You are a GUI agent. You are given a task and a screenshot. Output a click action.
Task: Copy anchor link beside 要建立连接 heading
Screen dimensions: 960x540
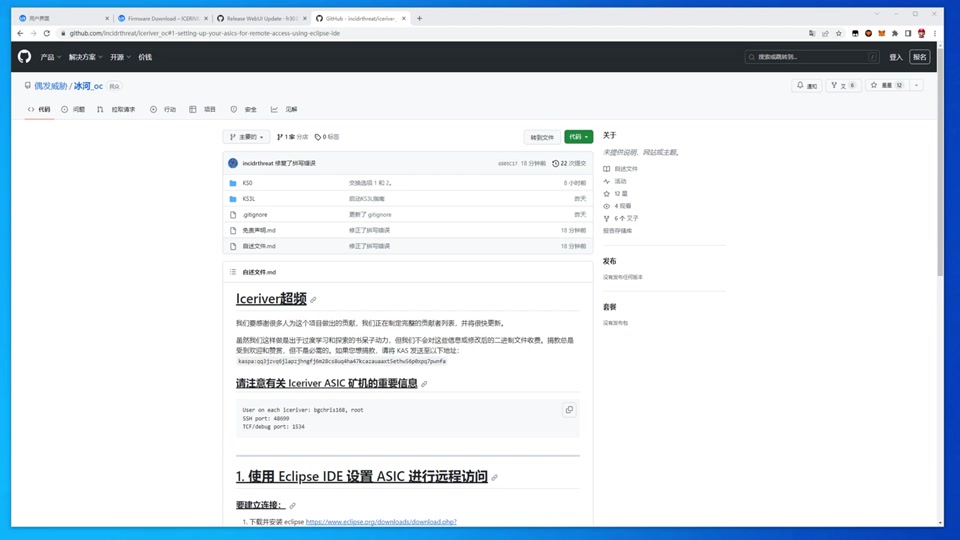click(x=293, y=506)
